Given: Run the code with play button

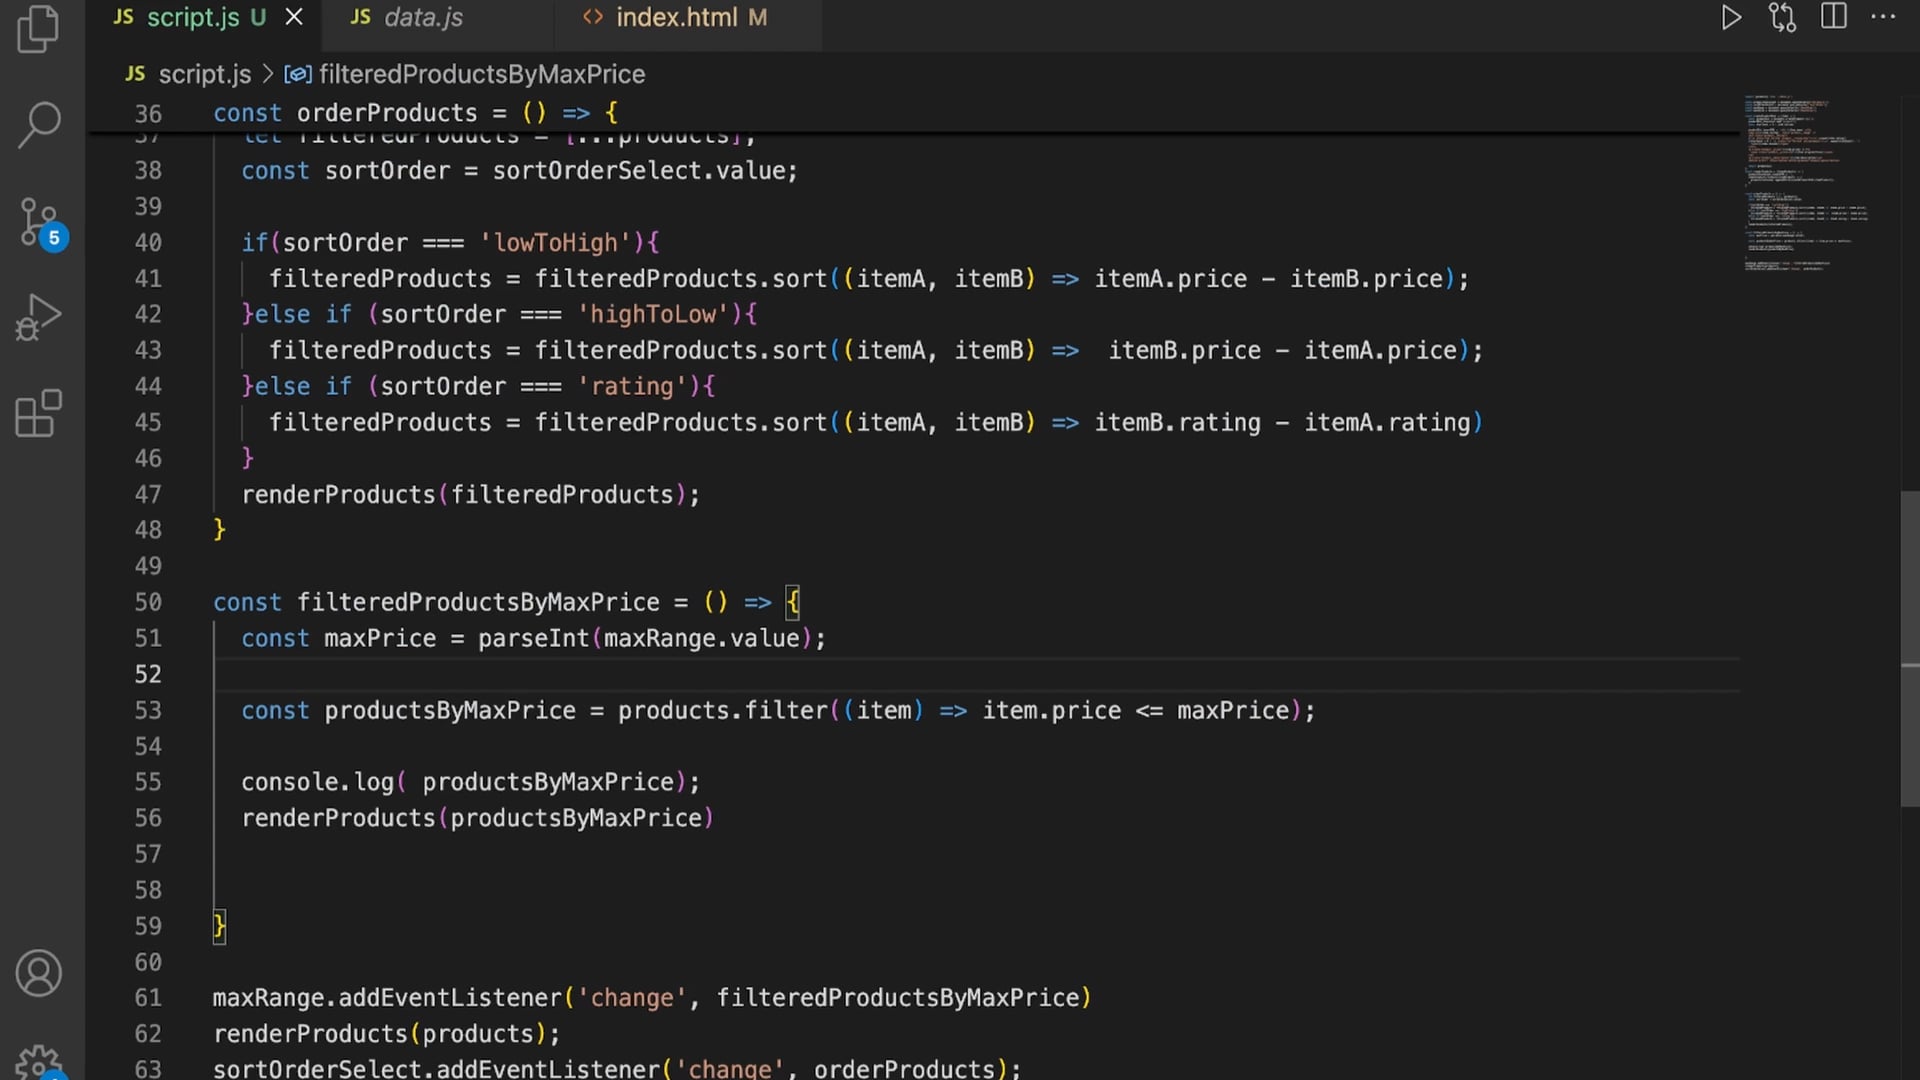Looking at the screenshot, I should pyautogui.click(x=1731, y=17).
